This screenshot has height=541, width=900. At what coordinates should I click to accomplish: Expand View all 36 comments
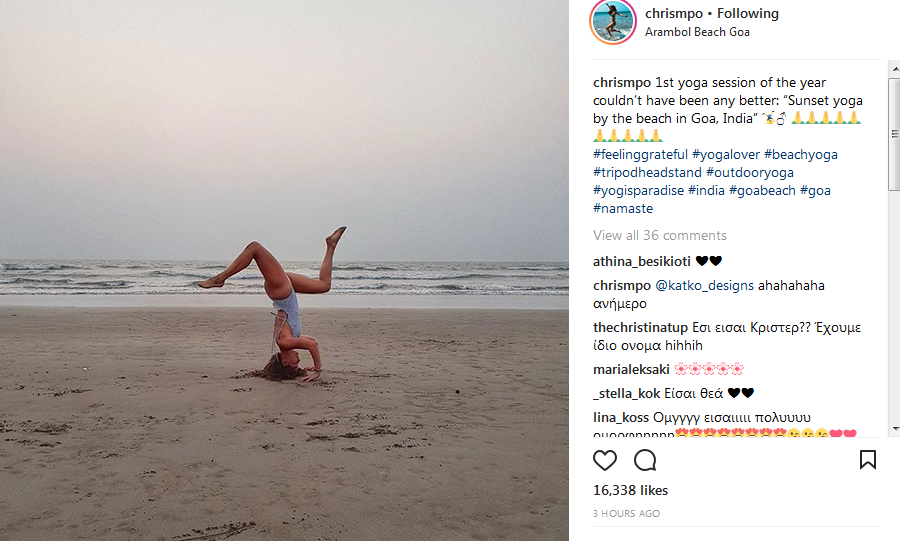pos(660,236)
